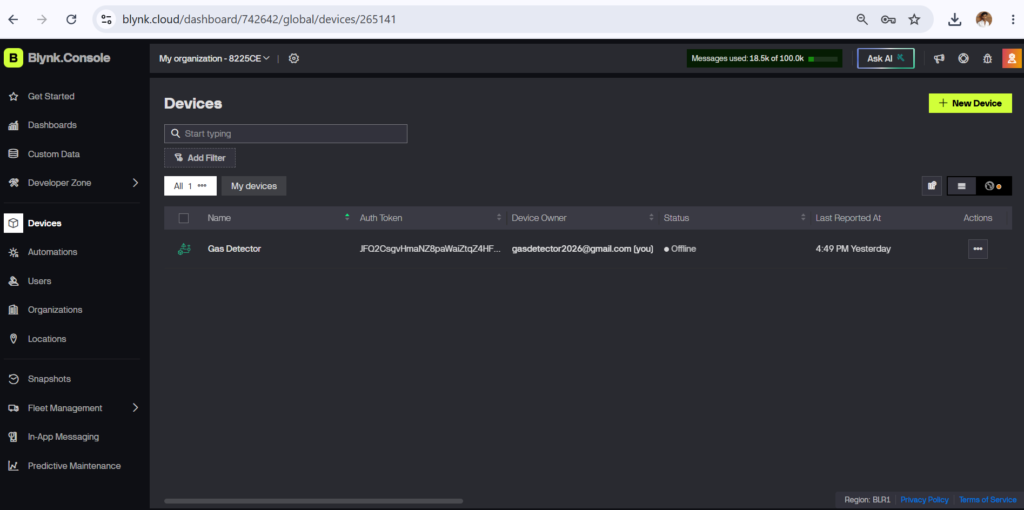Click the Locations pin icon
The width and height of the screenshot is (1024, 510).
click(13, 339)
